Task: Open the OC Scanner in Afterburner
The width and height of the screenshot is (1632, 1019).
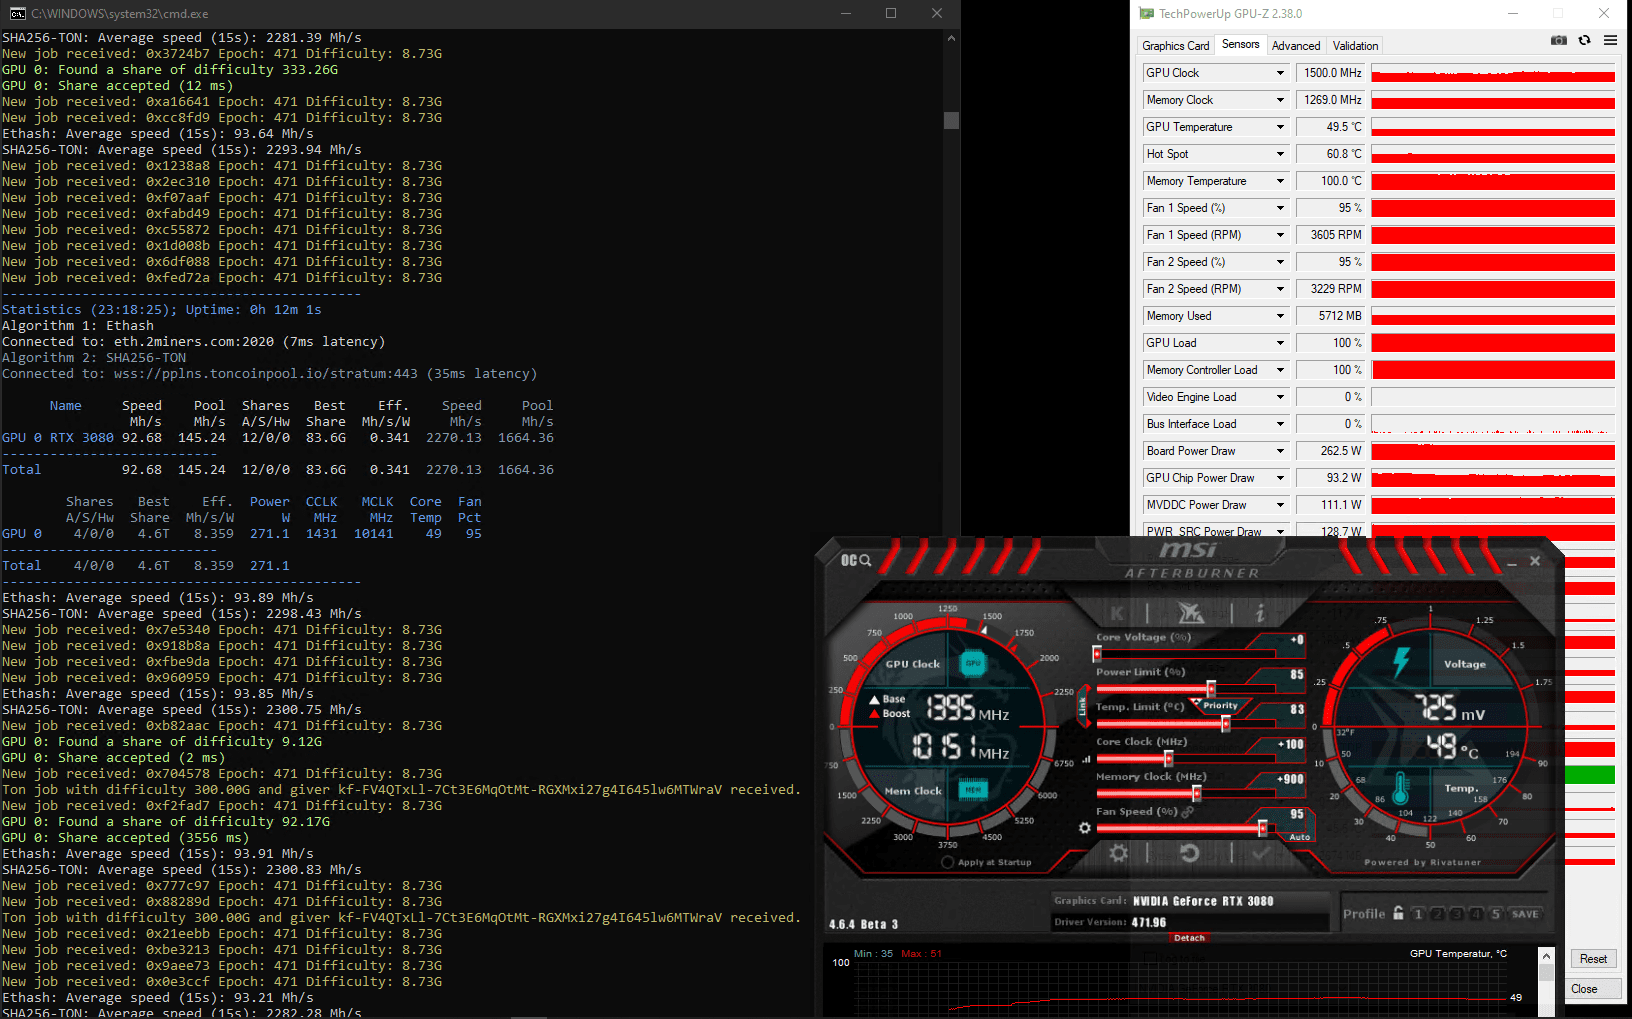Action: pos(855,560)
